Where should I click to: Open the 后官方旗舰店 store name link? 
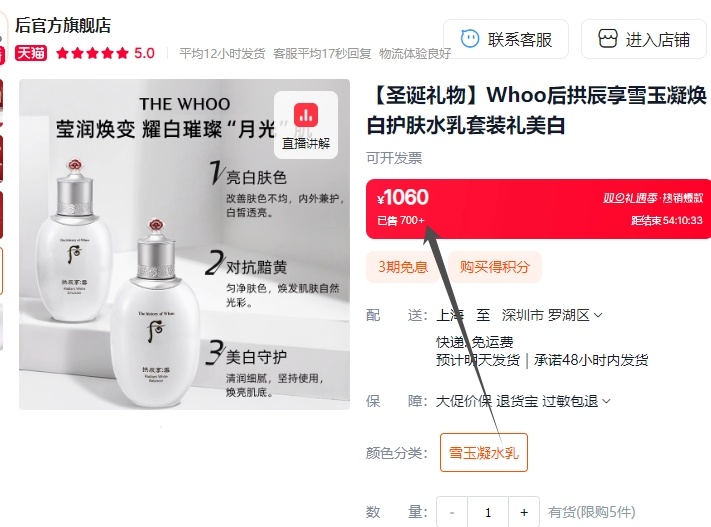pos(63,25)
